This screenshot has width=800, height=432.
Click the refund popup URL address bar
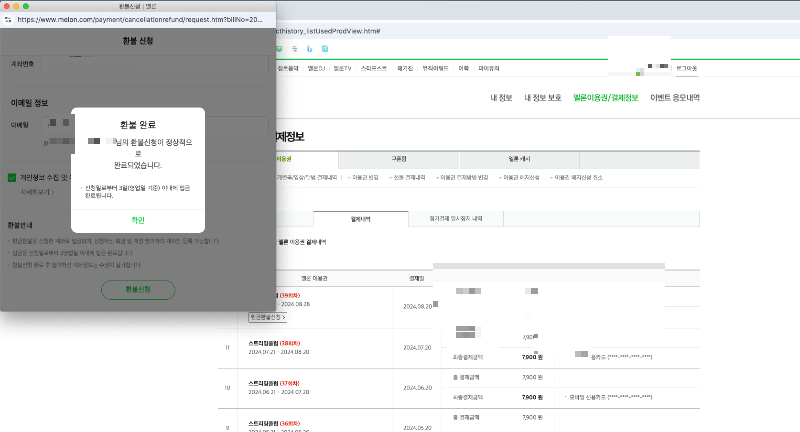pos(140,19)
